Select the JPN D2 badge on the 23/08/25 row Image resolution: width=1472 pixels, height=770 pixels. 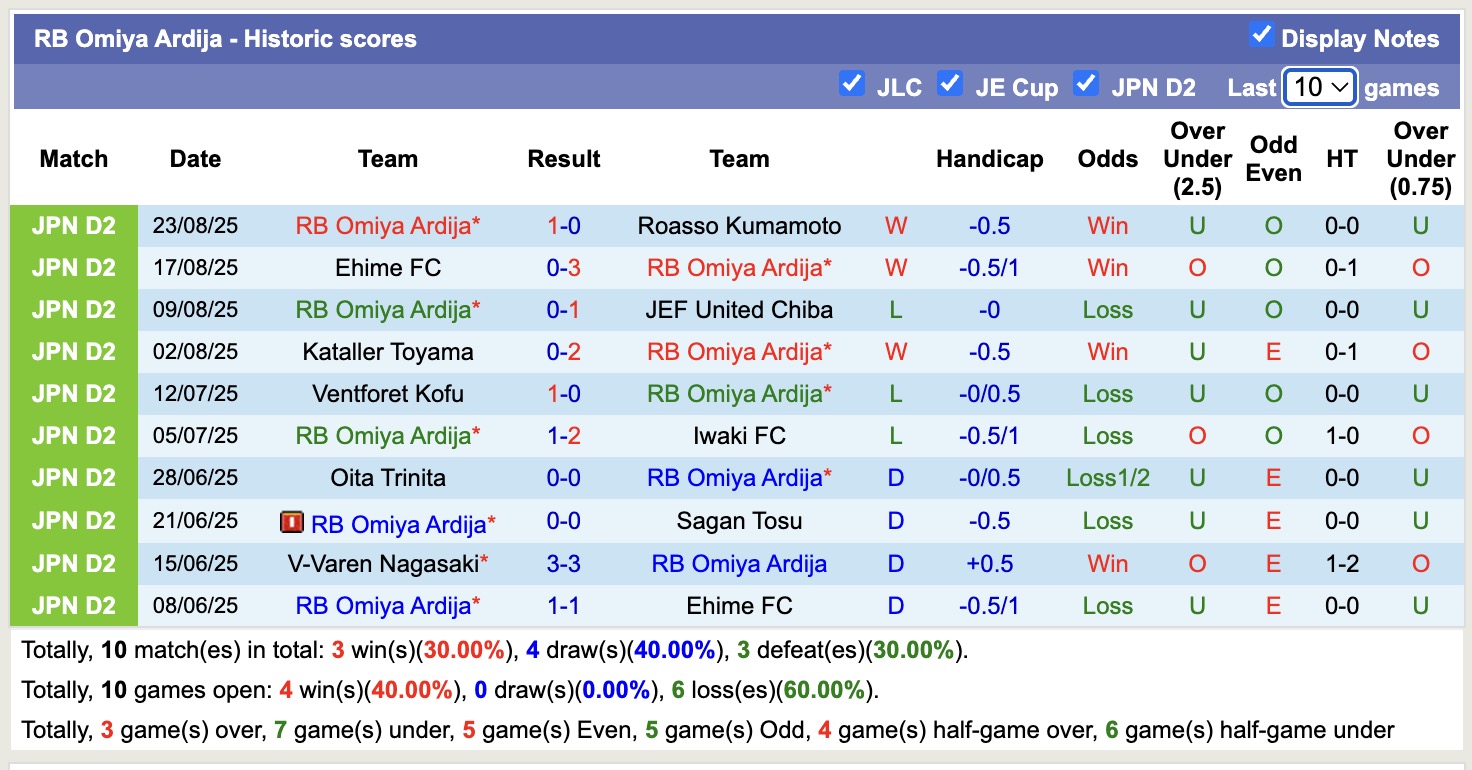tap(73, 225)
